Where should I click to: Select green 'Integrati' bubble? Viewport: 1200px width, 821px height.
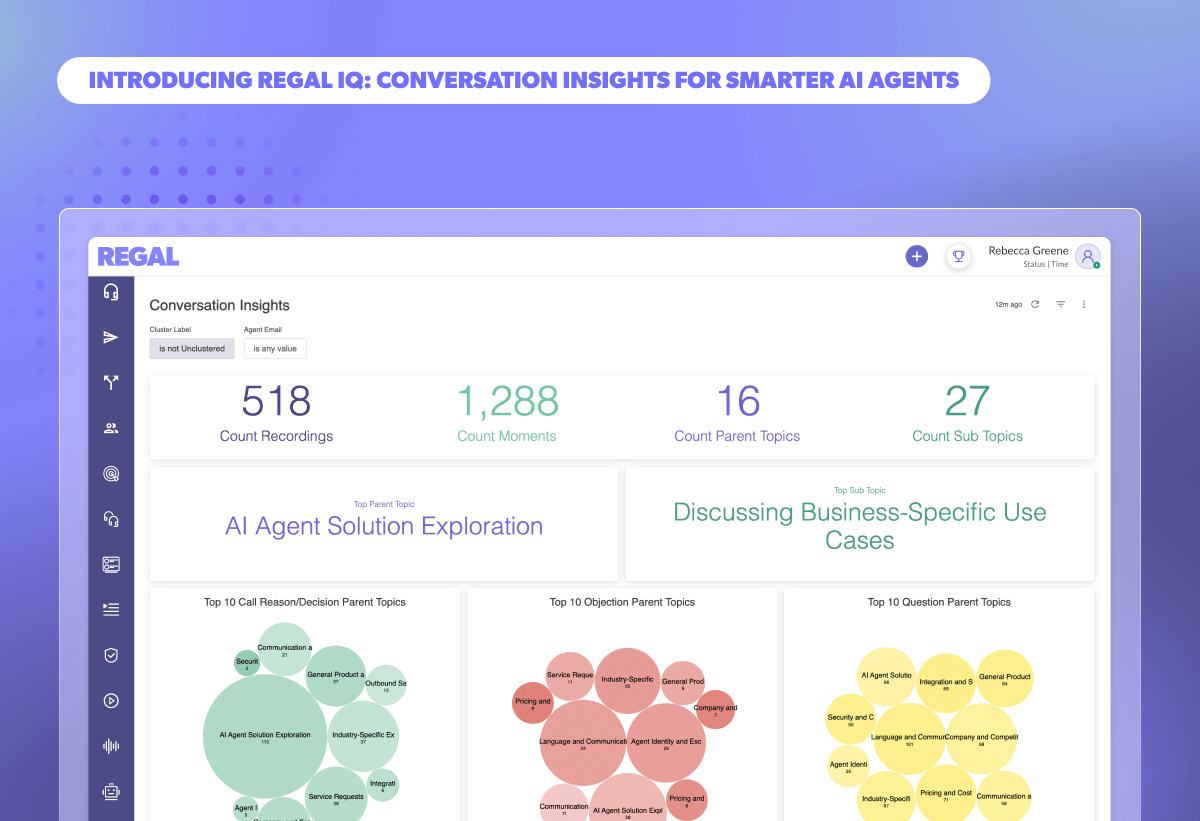(x=383, y=785)
